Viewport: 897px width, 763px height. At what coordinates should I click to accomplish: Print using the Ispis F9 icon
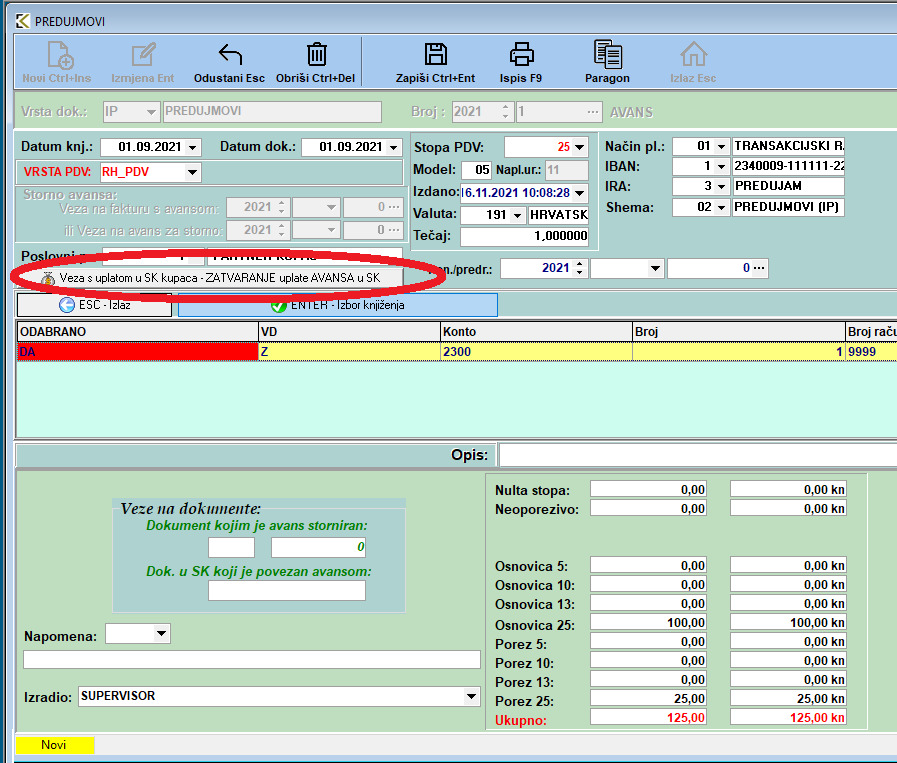[x=522, y=55]
